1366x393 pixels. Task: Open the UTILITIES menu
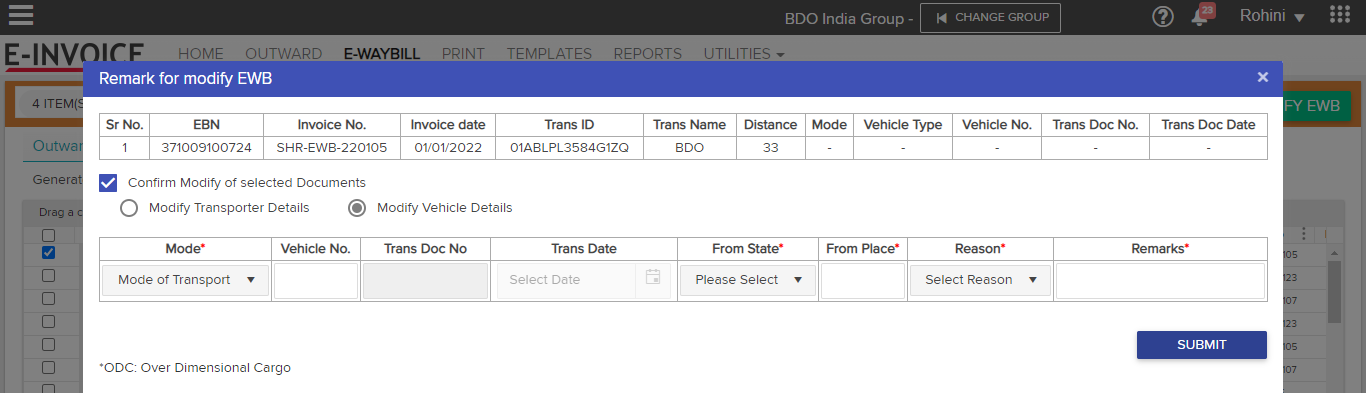pyautogui.click(x=743, y=54)
